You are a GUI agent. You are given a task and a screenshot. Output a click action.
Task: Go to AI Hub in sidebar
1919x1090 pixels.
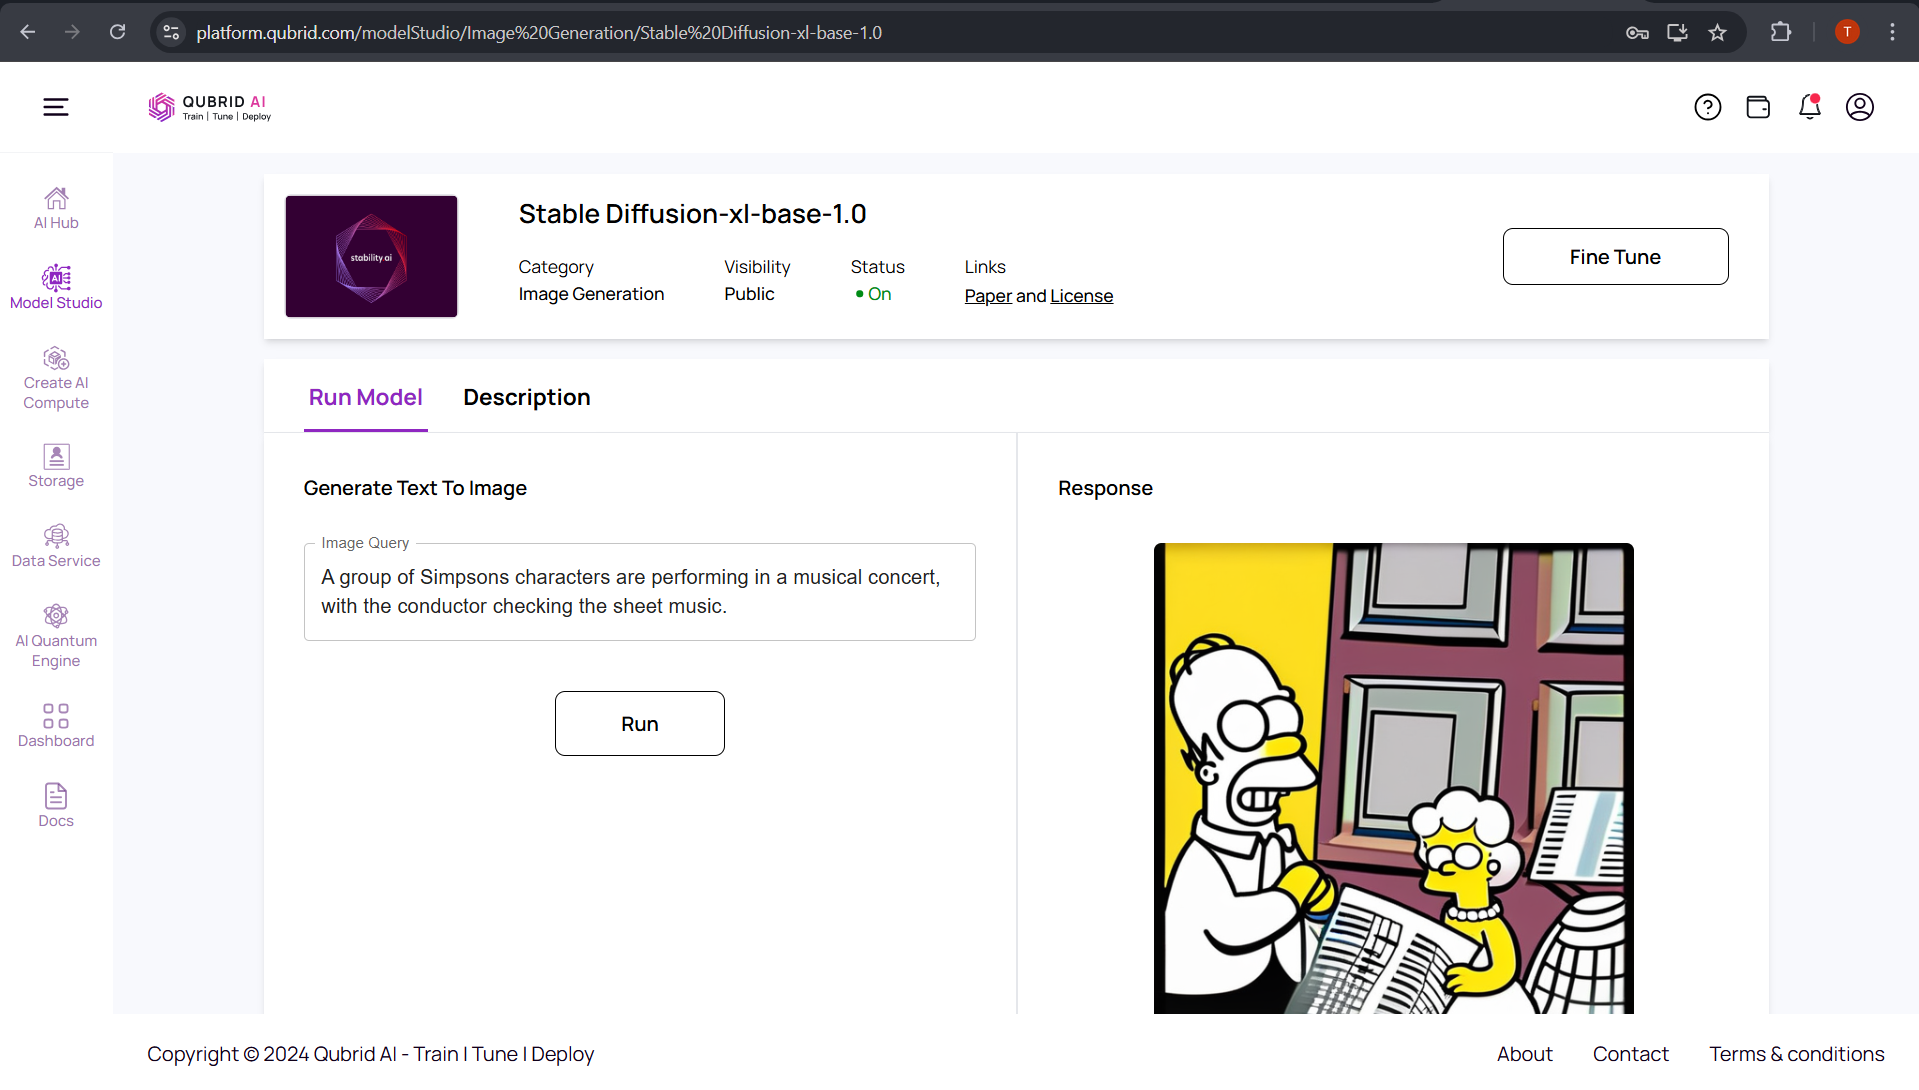click(x=56, y=209)
